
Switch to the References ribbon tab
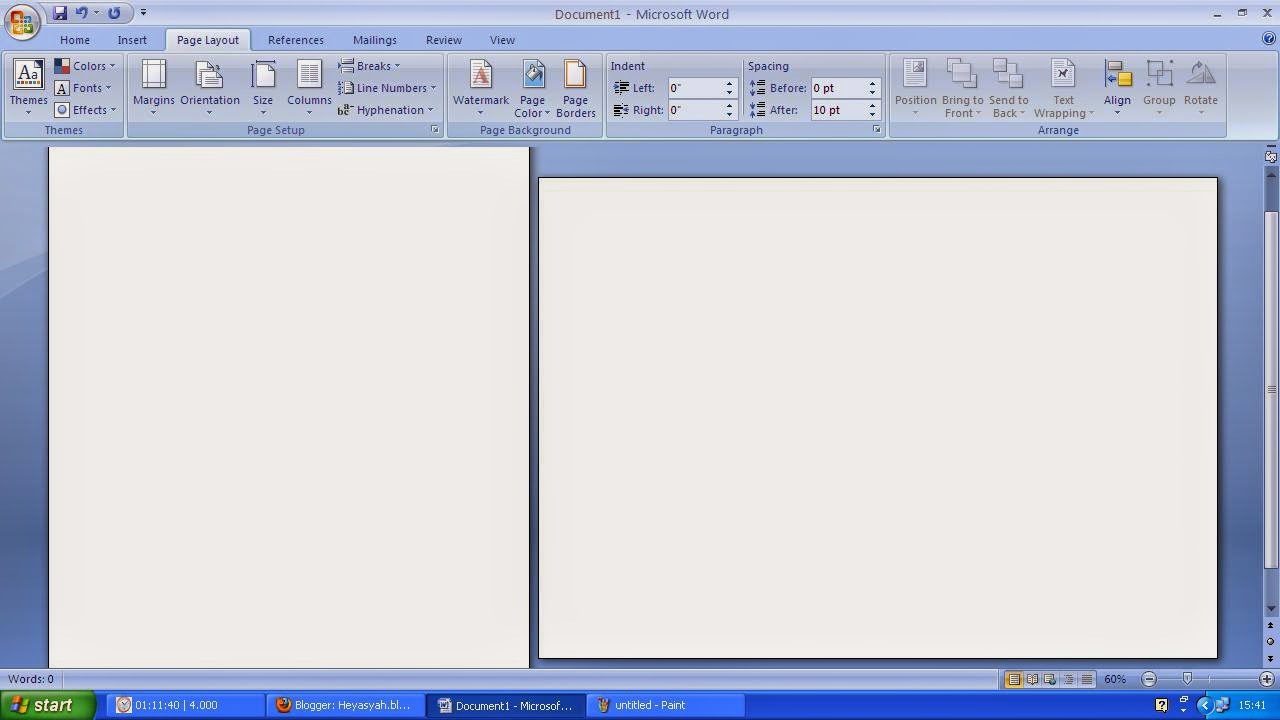(295, 40)
